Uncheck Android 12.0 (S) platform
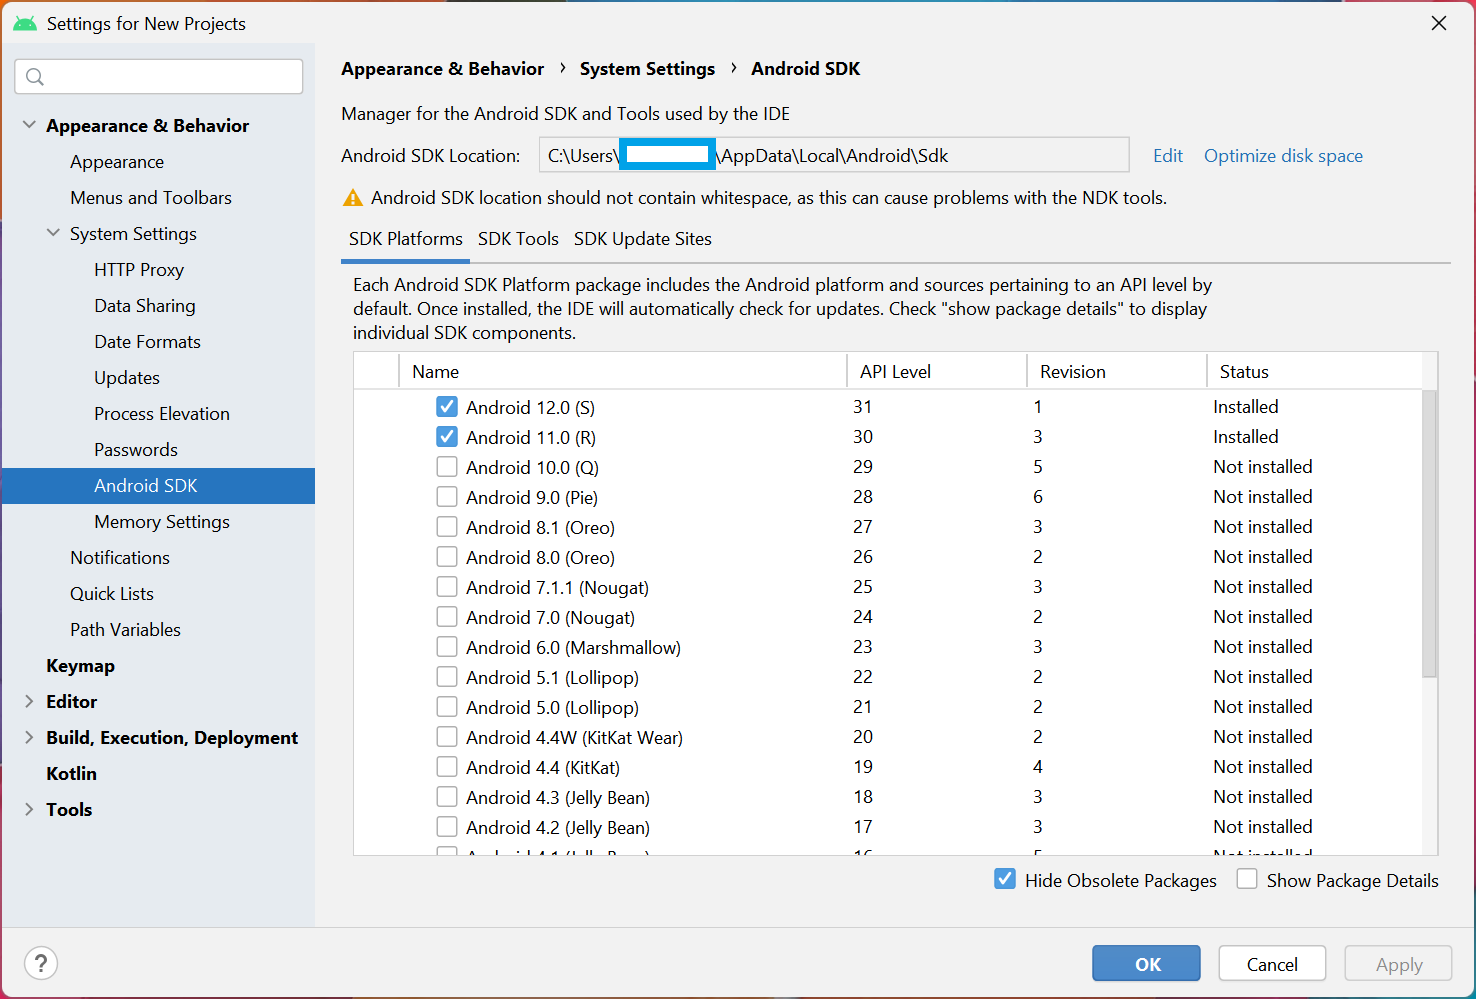Screen dimensions: 1476x999 pyautogui.click(x=447, y=407)
